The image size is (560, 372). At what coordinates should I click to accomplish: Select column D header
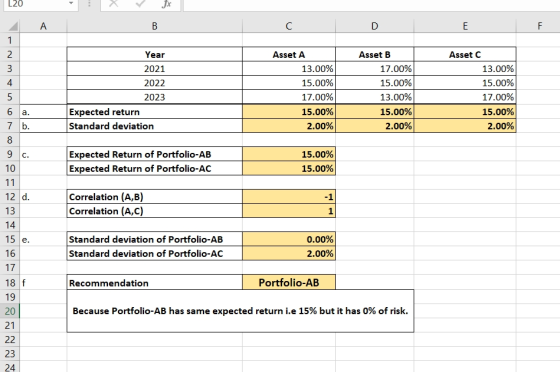(374, 26)
